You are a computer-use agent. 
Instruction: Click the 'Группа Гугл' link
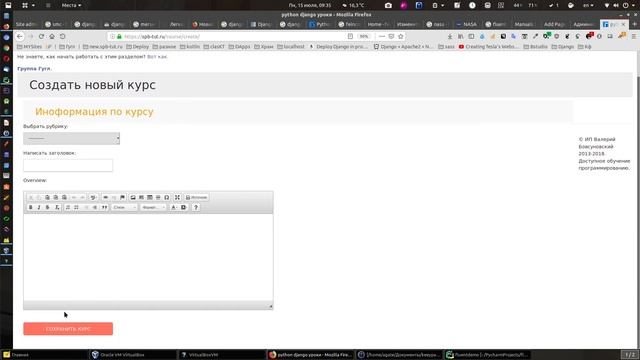[34, 69]
